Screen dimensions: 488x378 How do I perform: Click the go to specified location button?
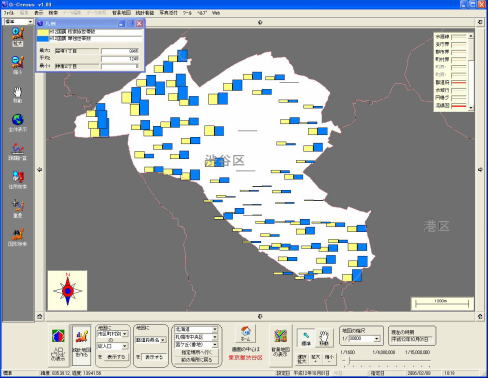196,352
